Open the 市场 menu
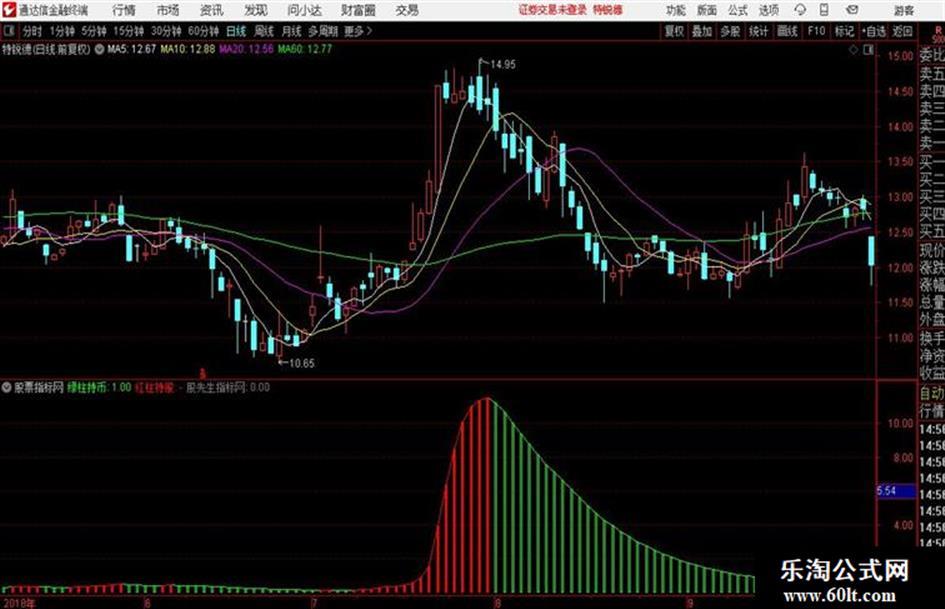The image size is (945, 609). [168, 10]
